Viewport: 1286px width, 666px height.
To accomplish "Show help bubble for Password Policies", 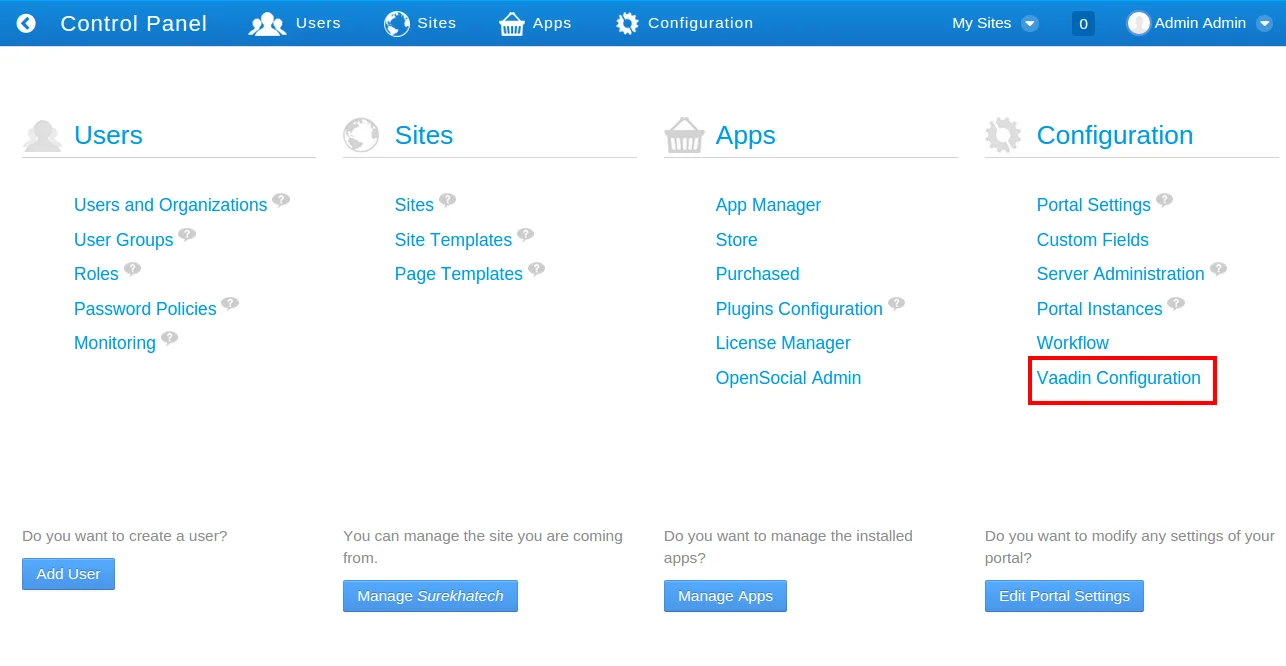I will pos(230,304).
